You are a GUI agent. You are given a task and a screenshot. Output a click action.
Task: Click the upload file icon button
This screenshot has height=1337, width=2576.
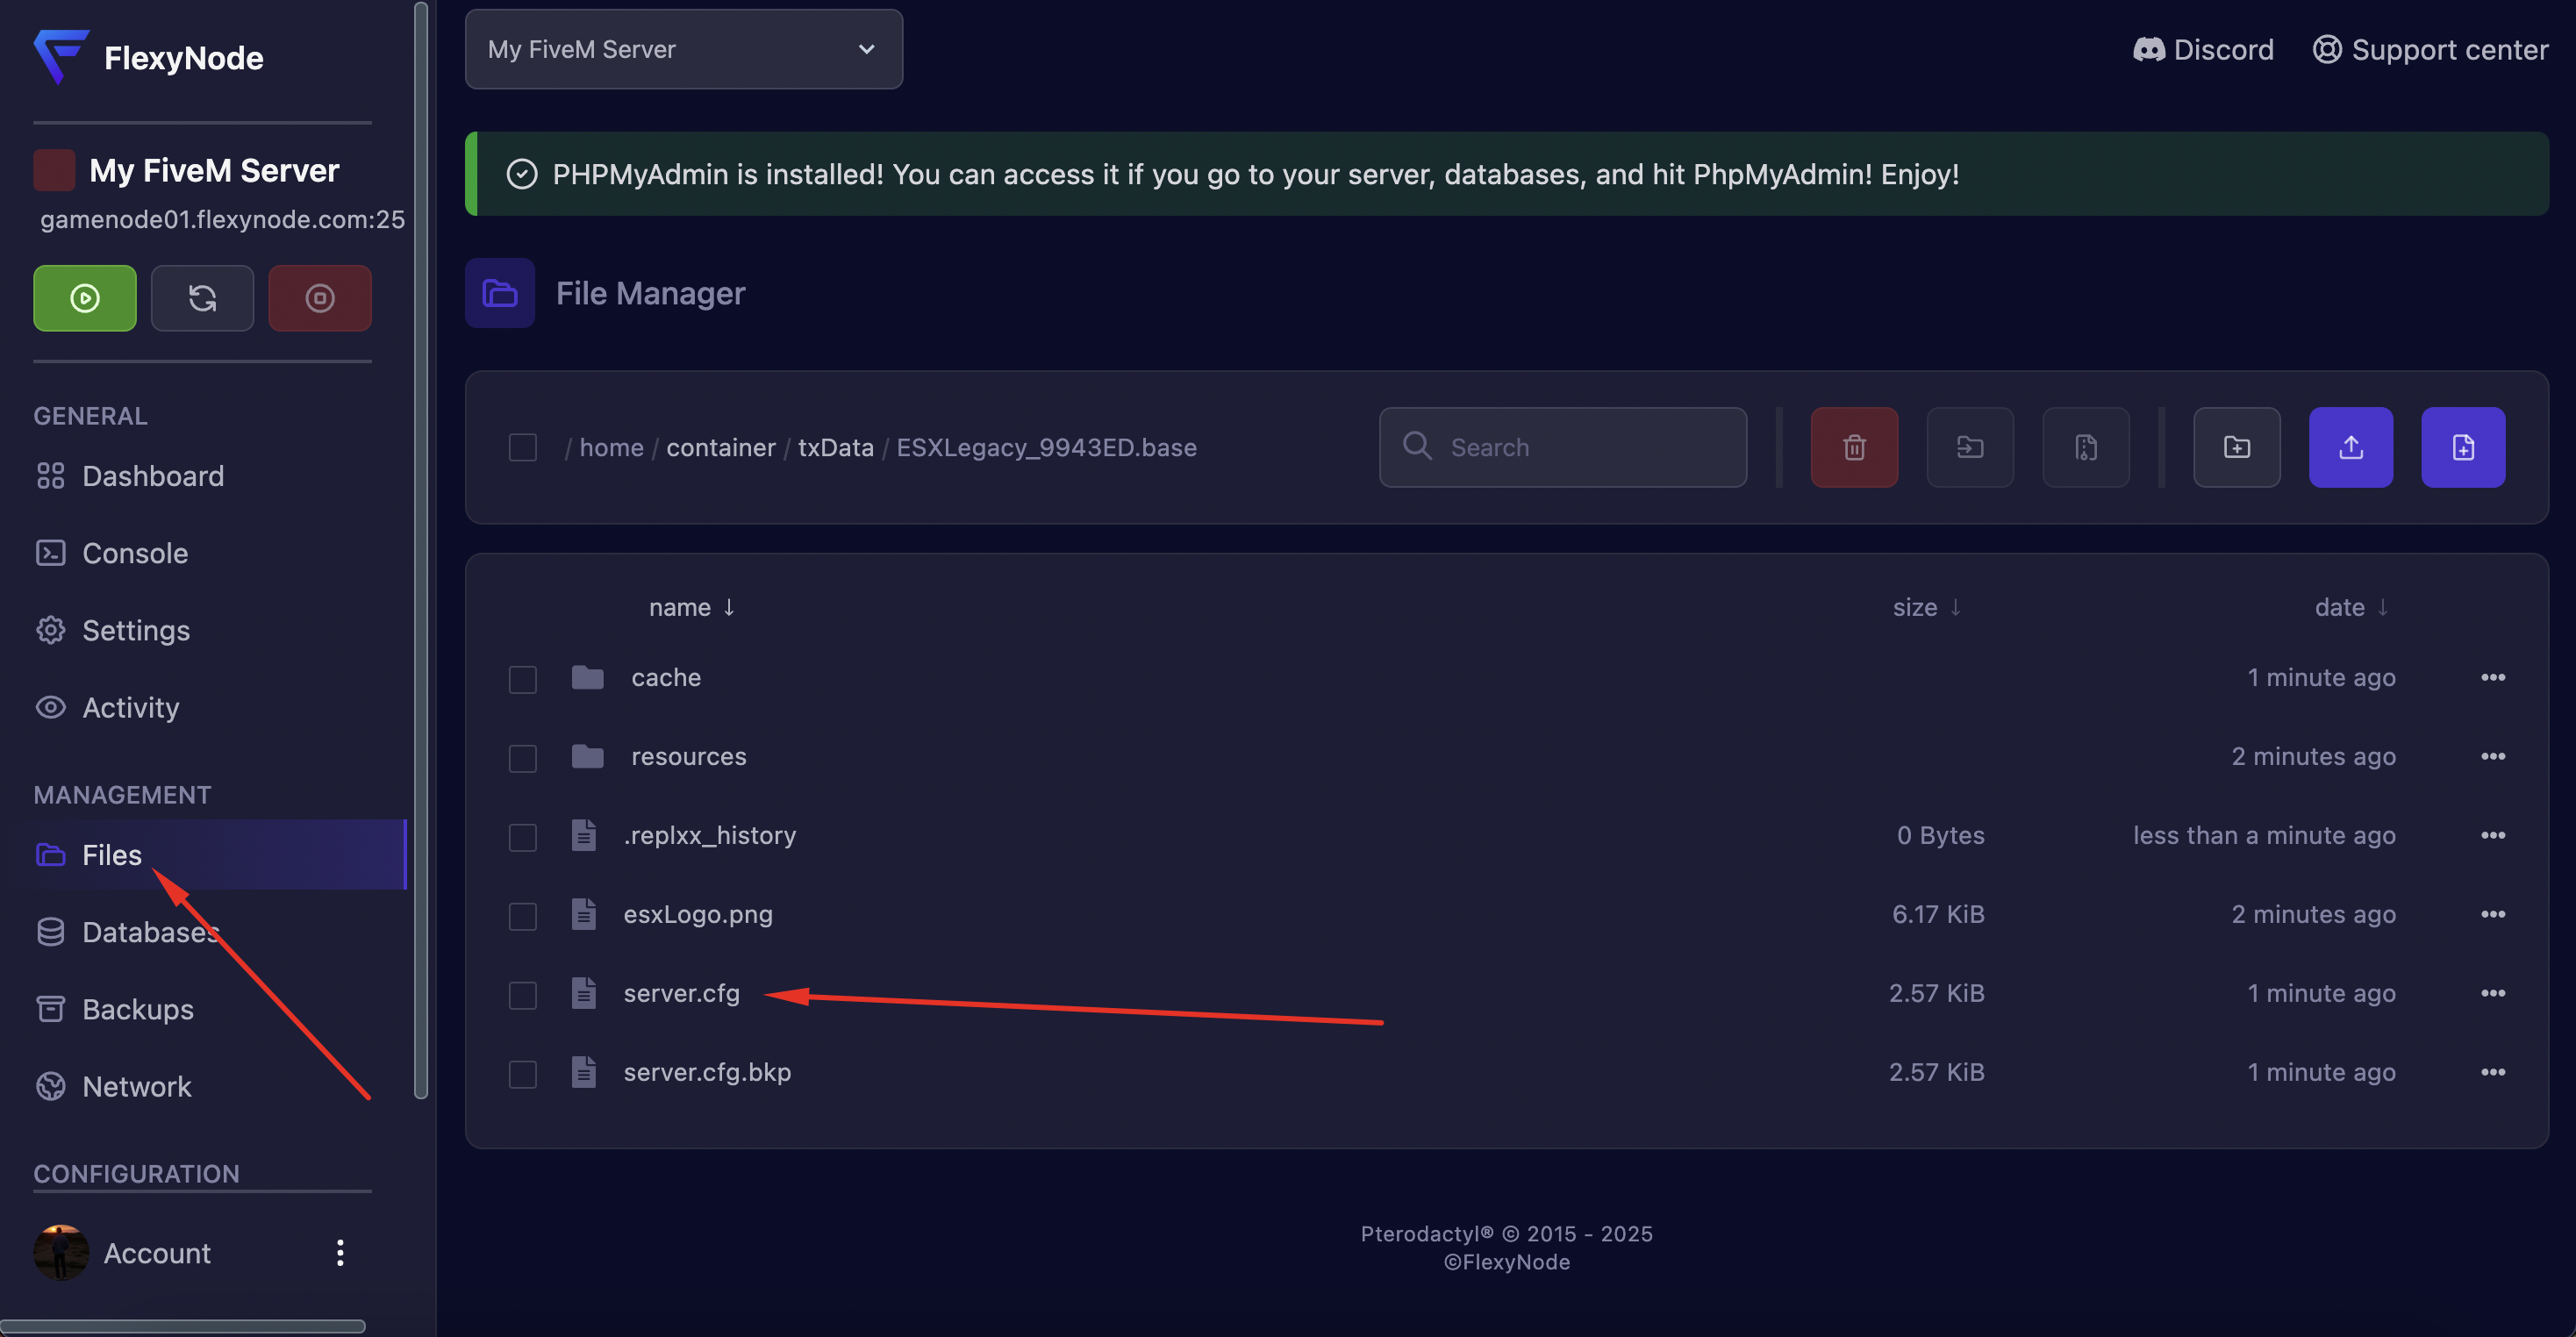(x=2350, y=447)
